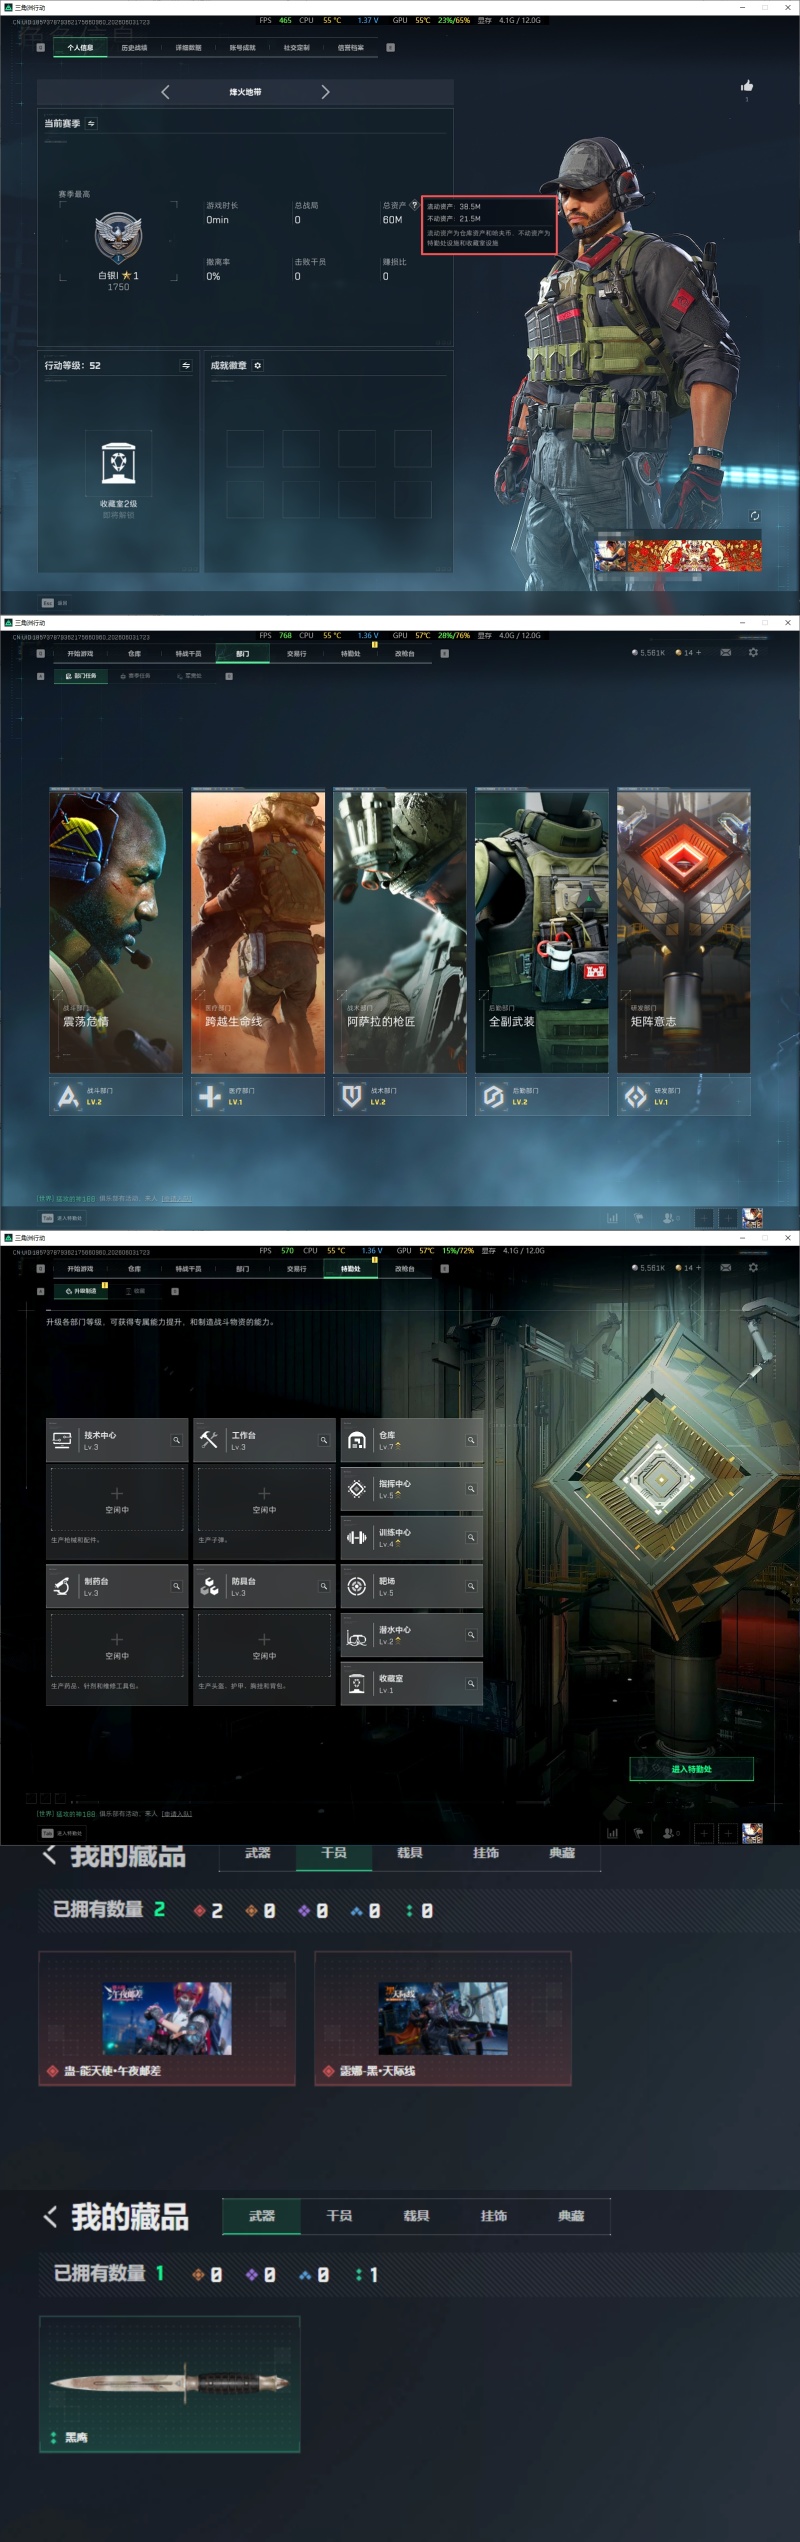This screenshot has width=800, height=2542.
Task: Click the 进入特勤处 button
Action: (691, 1769)
